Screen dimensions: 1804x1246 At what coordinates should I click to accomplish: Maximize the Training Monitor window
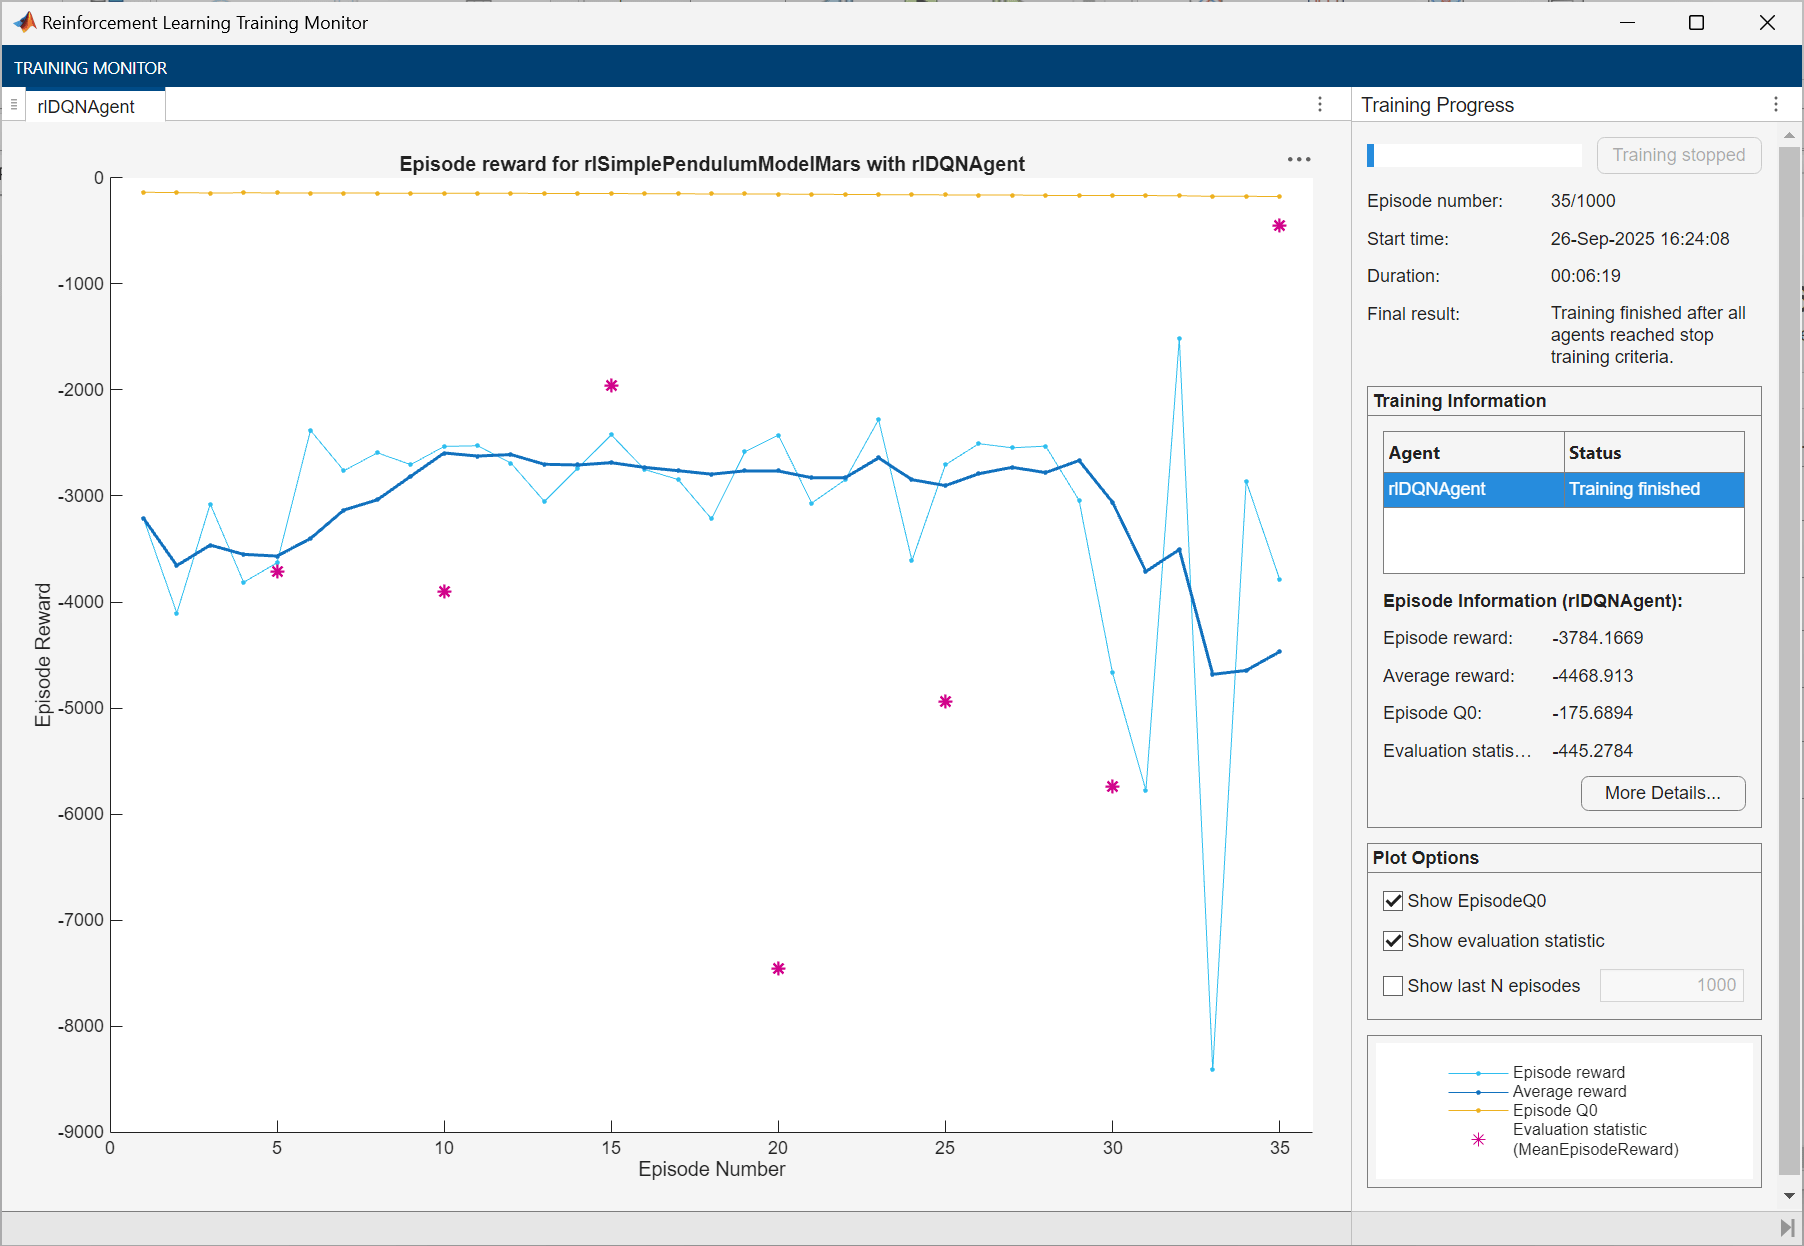1696,22
